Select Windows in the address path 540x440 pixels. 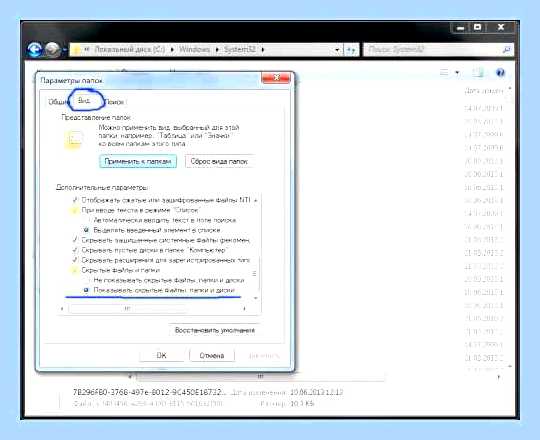pyautogui.click(x=194, y=49)
